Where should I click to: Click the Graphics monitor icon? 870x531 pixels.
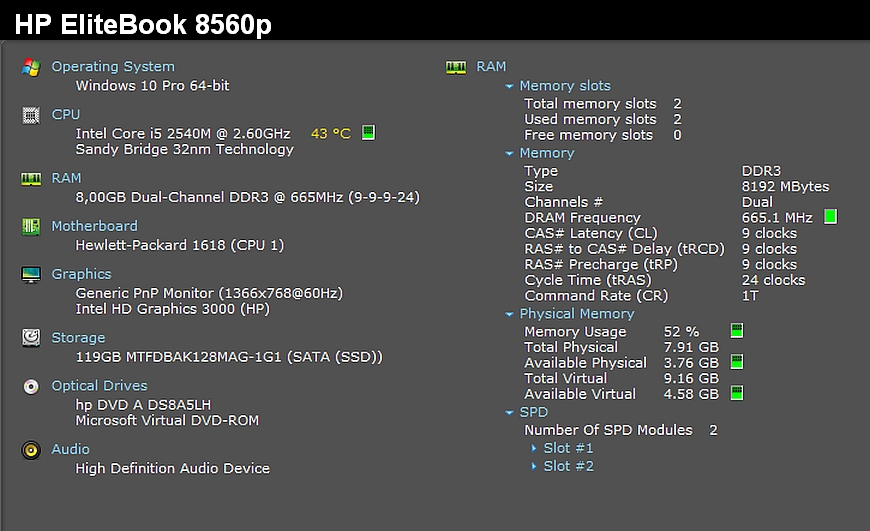(31, 274)
